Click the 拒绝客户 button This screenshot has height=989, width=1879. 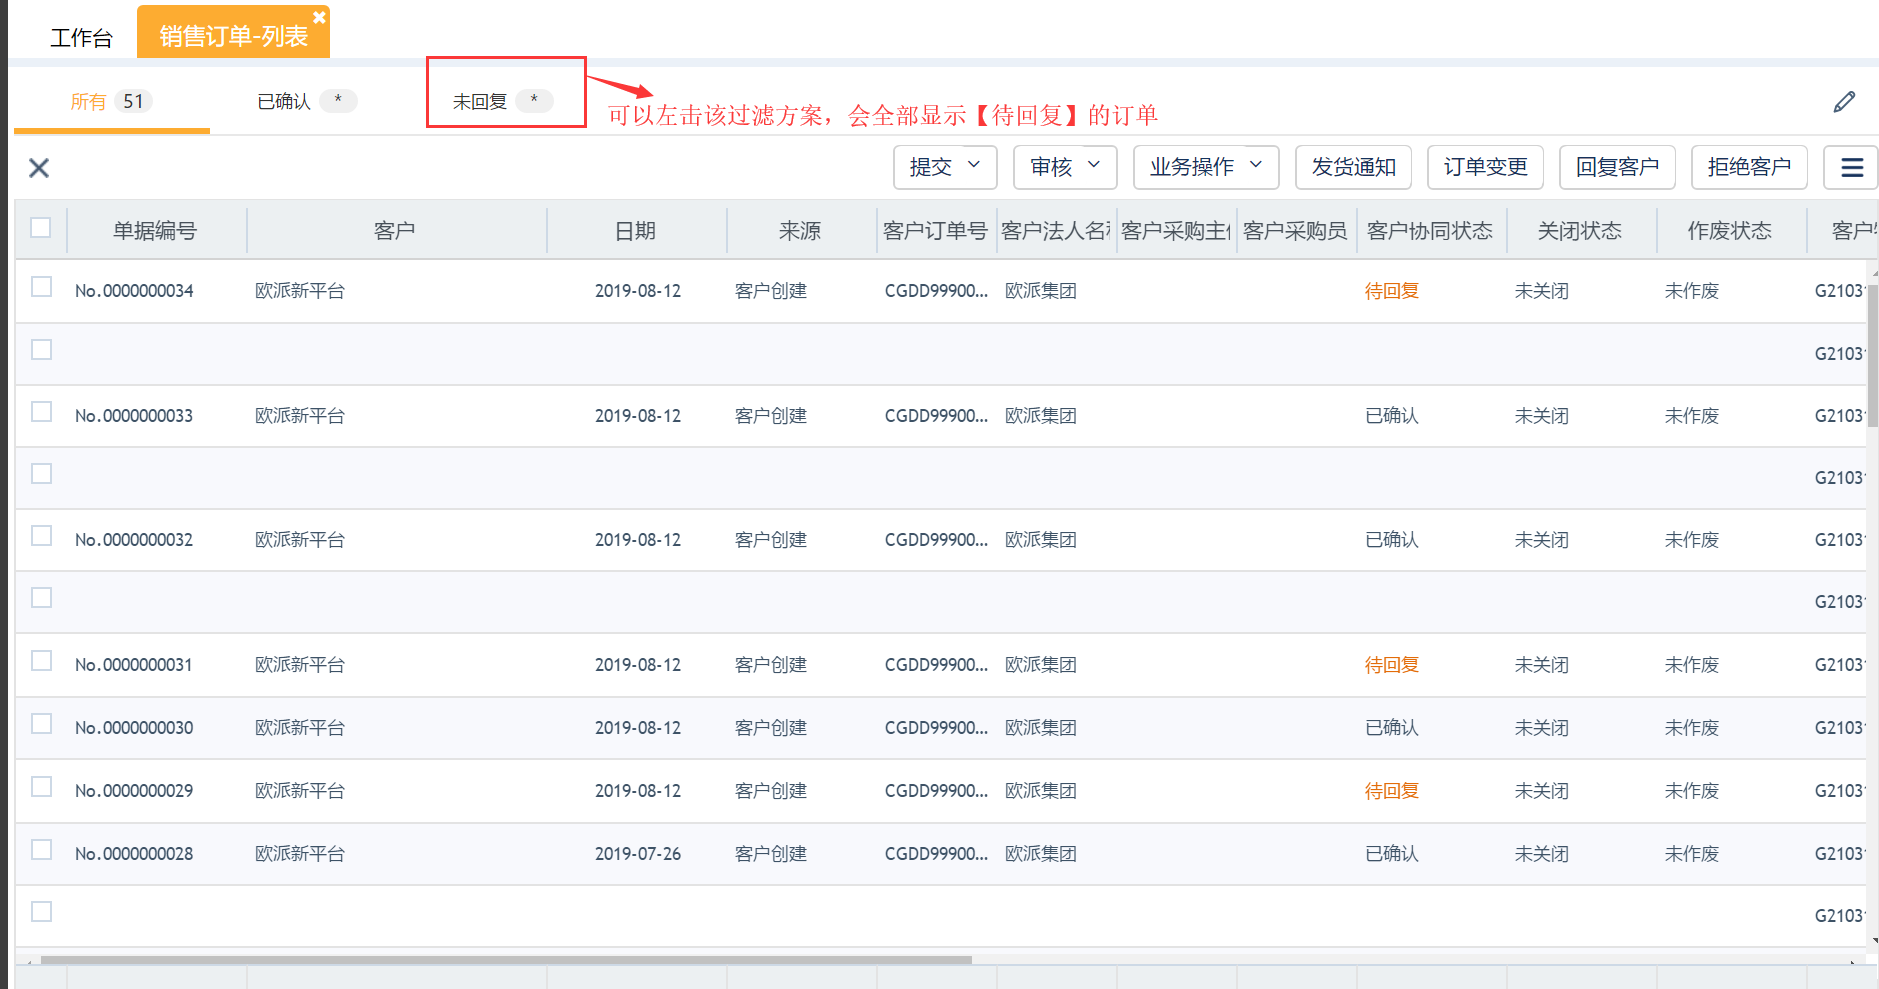[1749, 167]
